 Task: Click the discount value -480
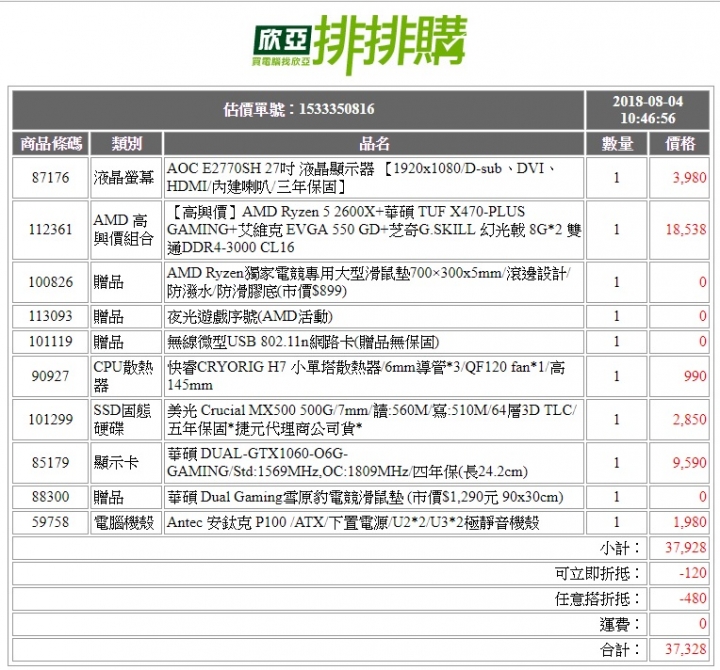click(693, 598)
